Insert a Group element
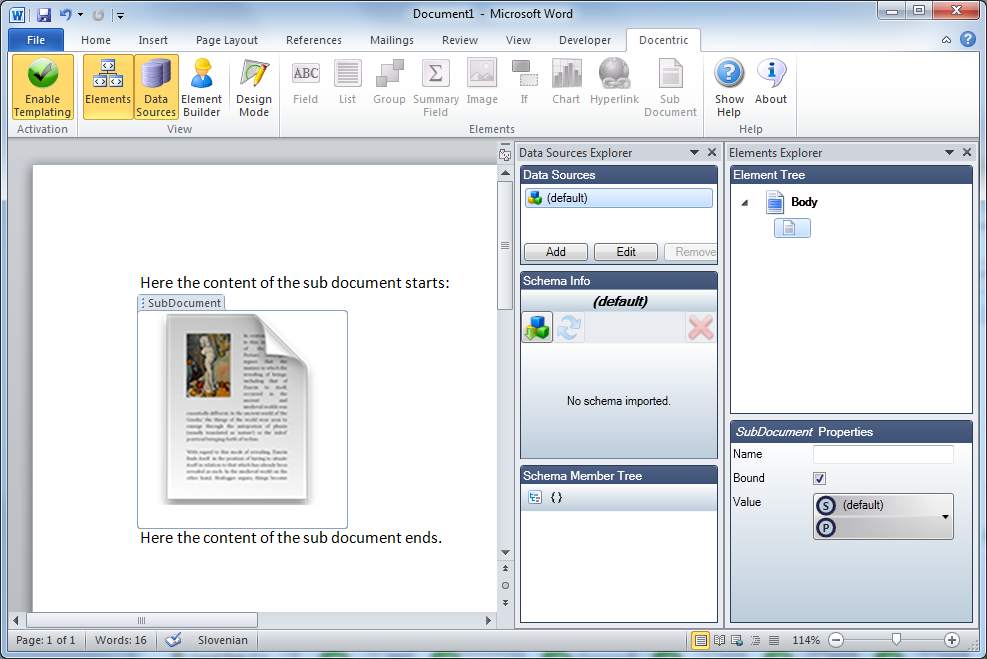Viewport: 987px width, 659px height. (x=389, y=82)
